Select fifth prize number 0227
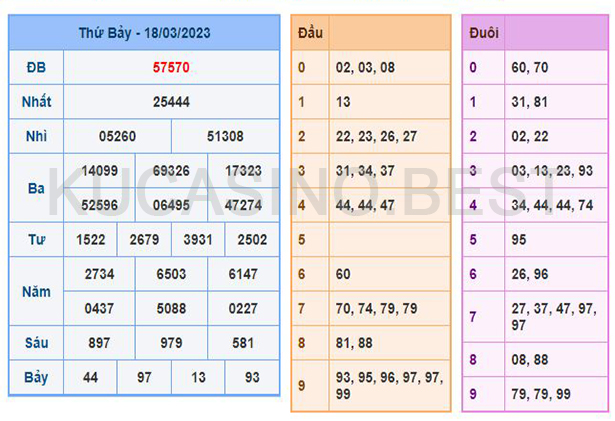The height and width of the screenshot is (421, 615). [244, 308]
